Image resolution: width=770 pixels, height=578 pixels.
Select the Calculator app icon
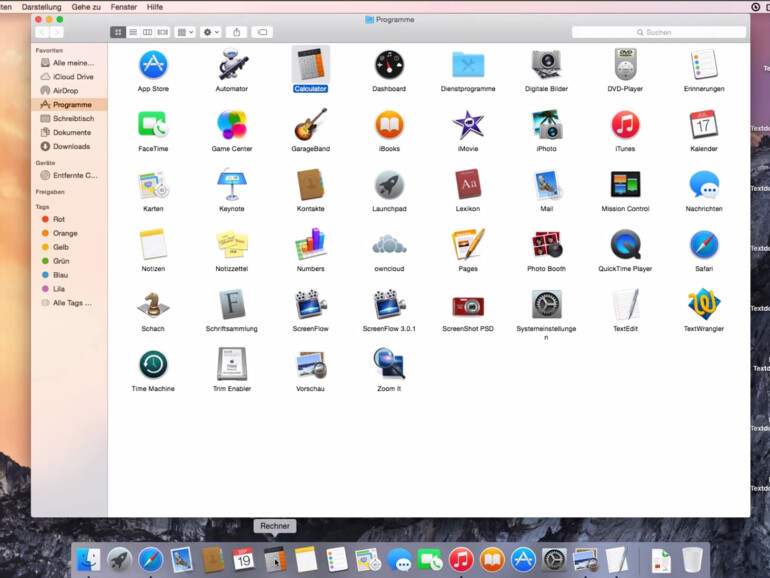point(310,64)
